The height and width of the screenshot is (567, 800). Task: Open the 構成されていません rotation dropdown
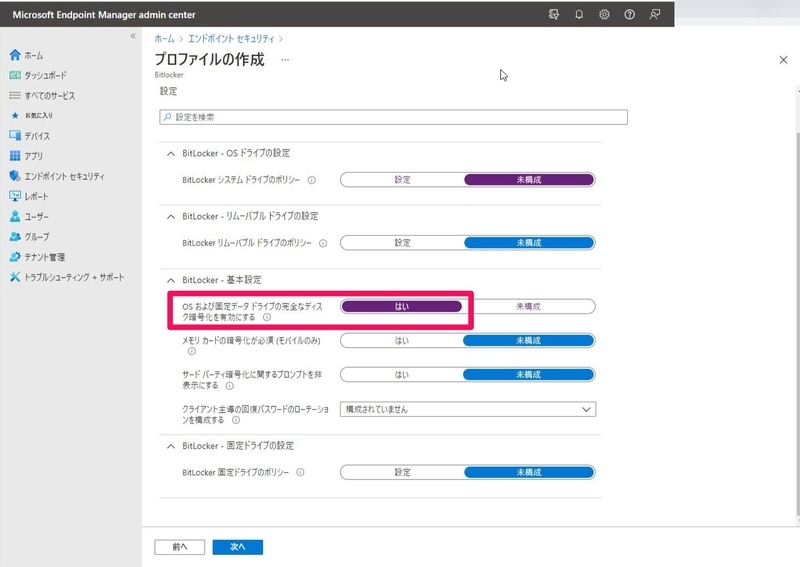point(468,409)
